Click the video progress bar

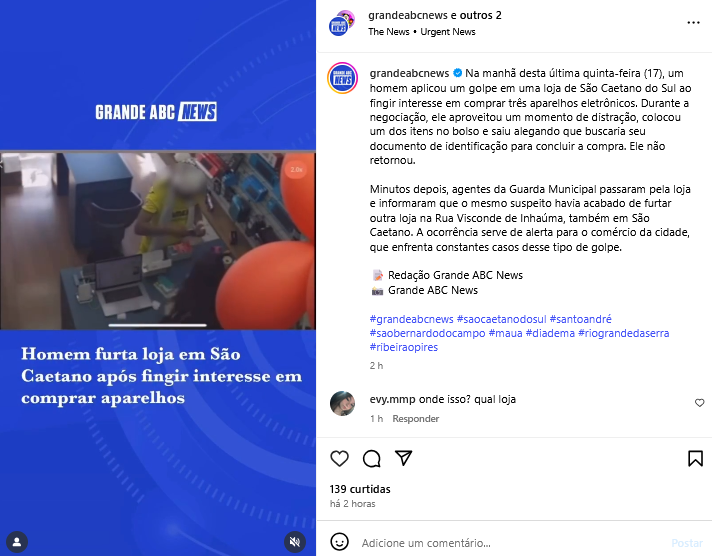(x=158, y=325)
